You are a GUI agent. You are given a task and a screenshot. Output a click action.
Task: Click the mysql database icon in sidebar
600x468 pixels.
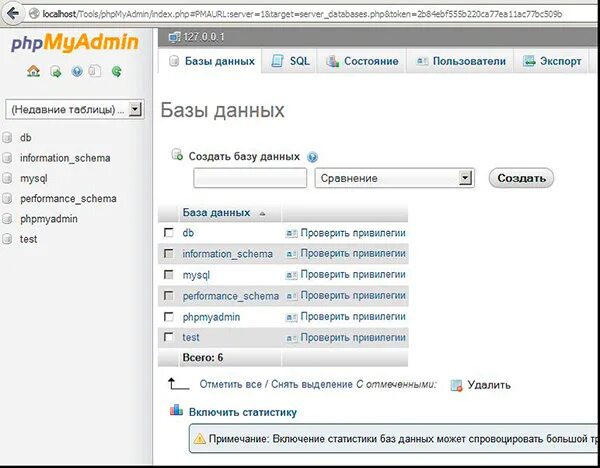pos(7,178)
